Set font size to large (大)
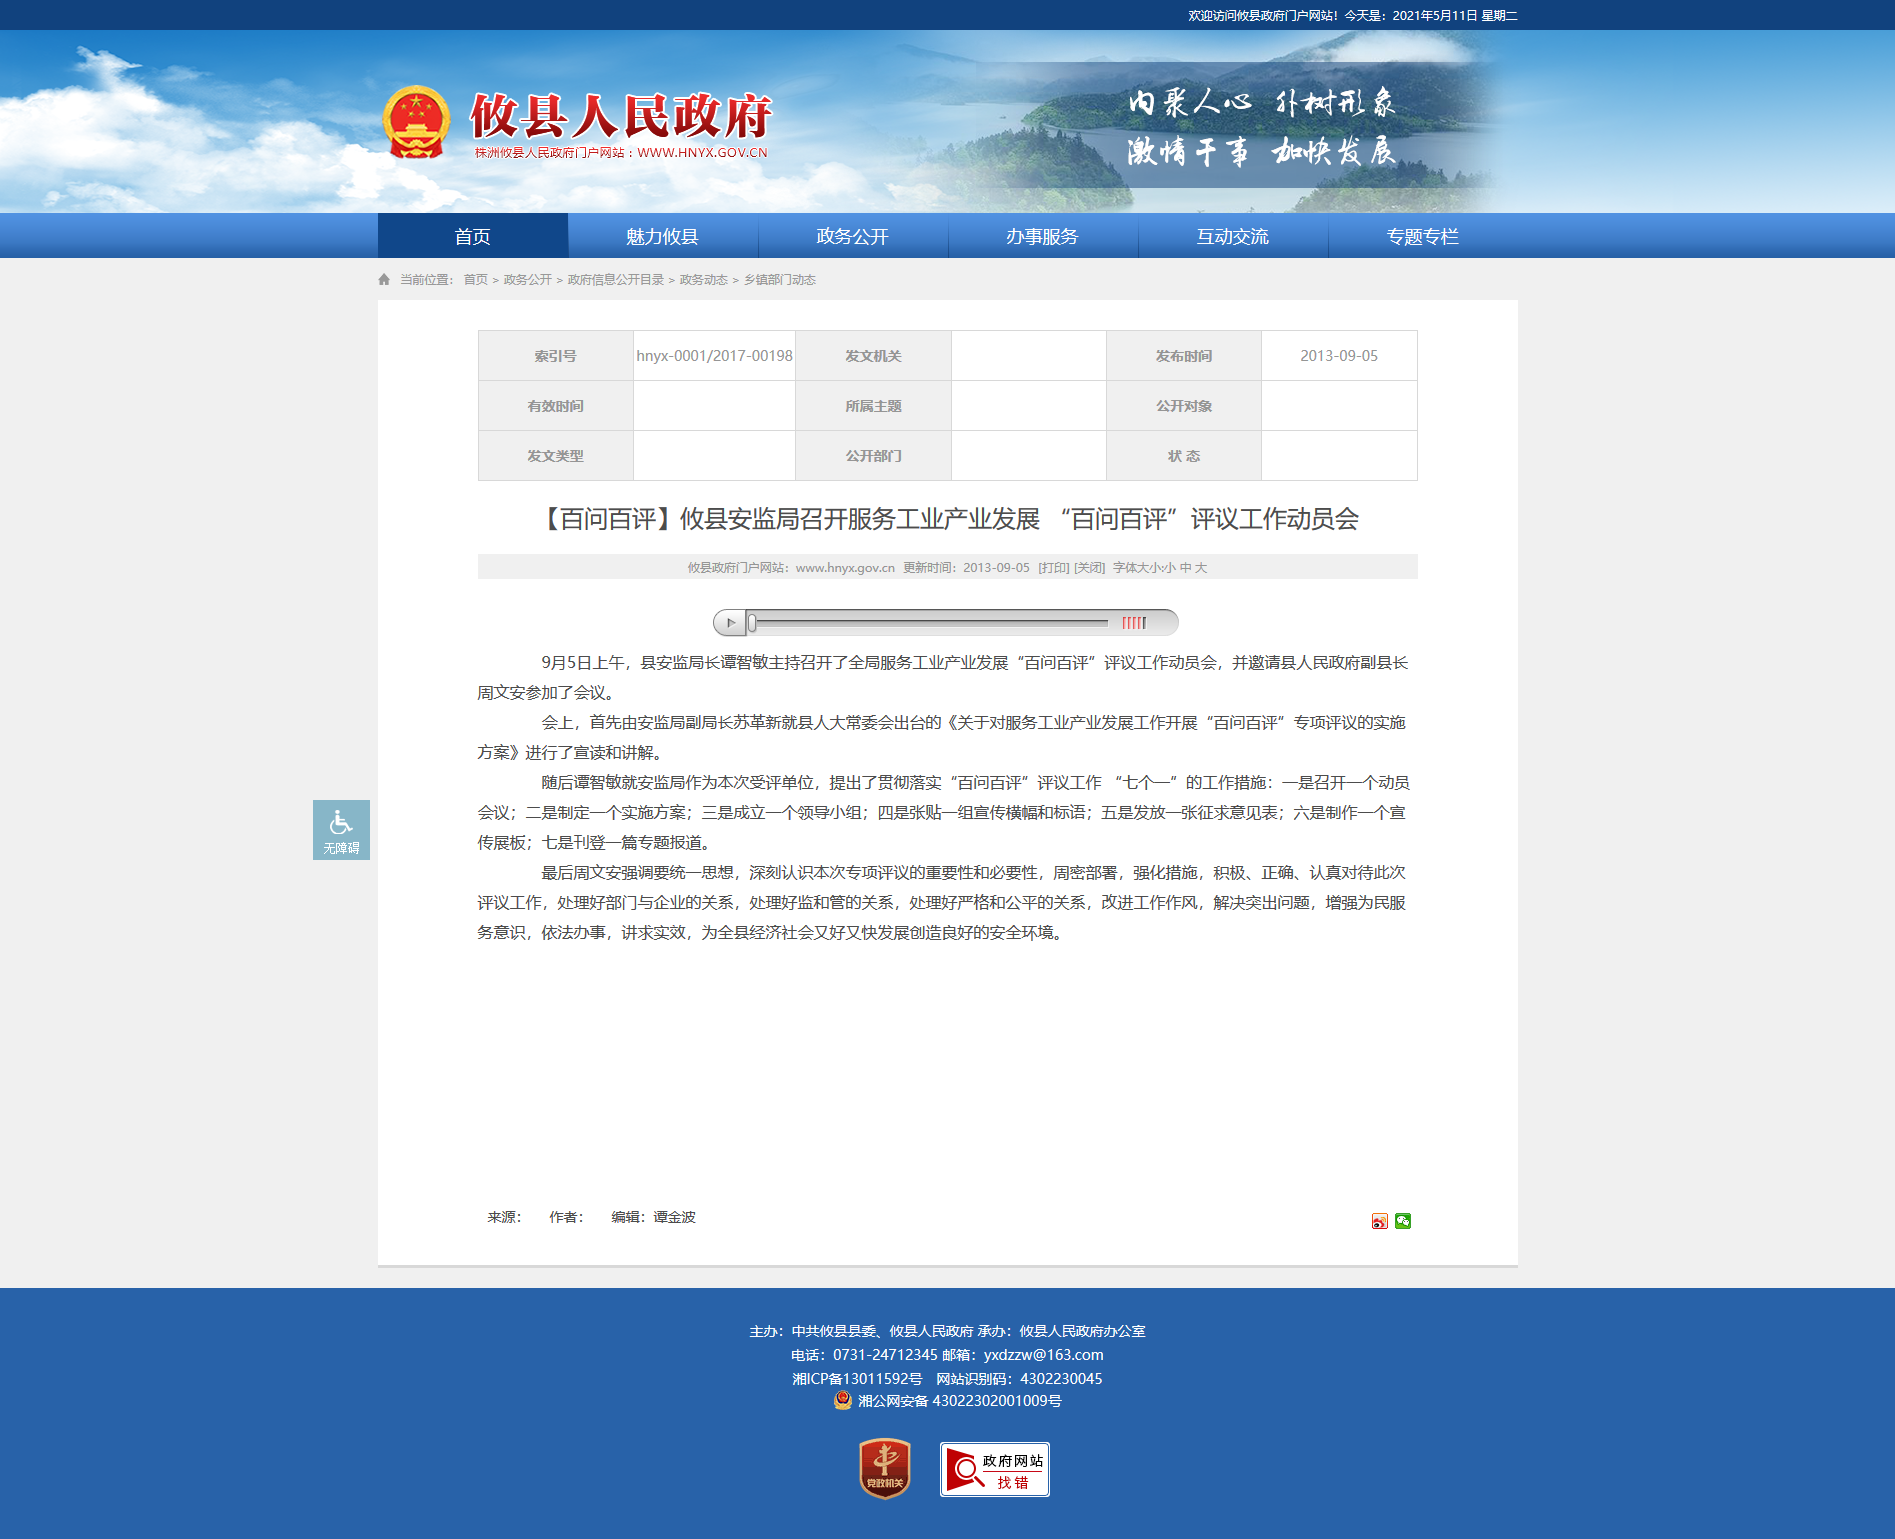 1201,568
